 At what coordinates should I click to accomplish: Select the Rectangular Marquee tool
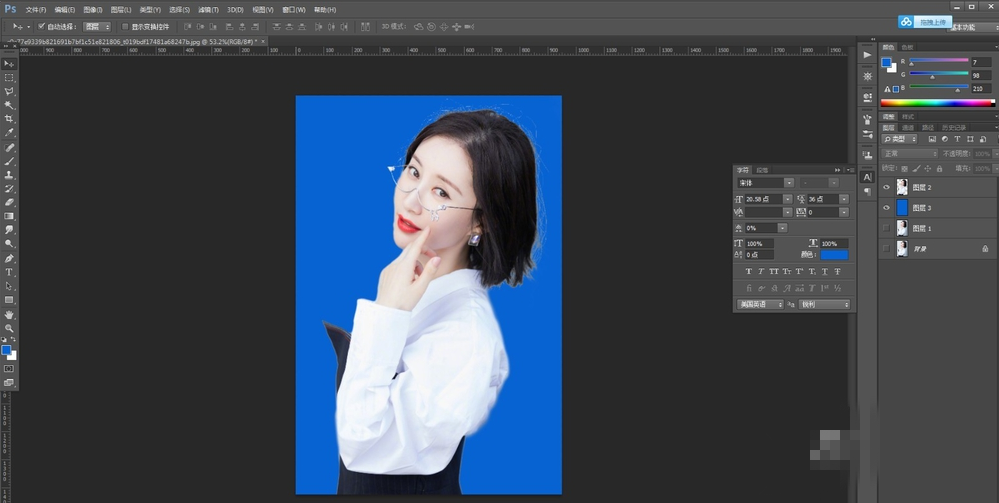[10, 77]
